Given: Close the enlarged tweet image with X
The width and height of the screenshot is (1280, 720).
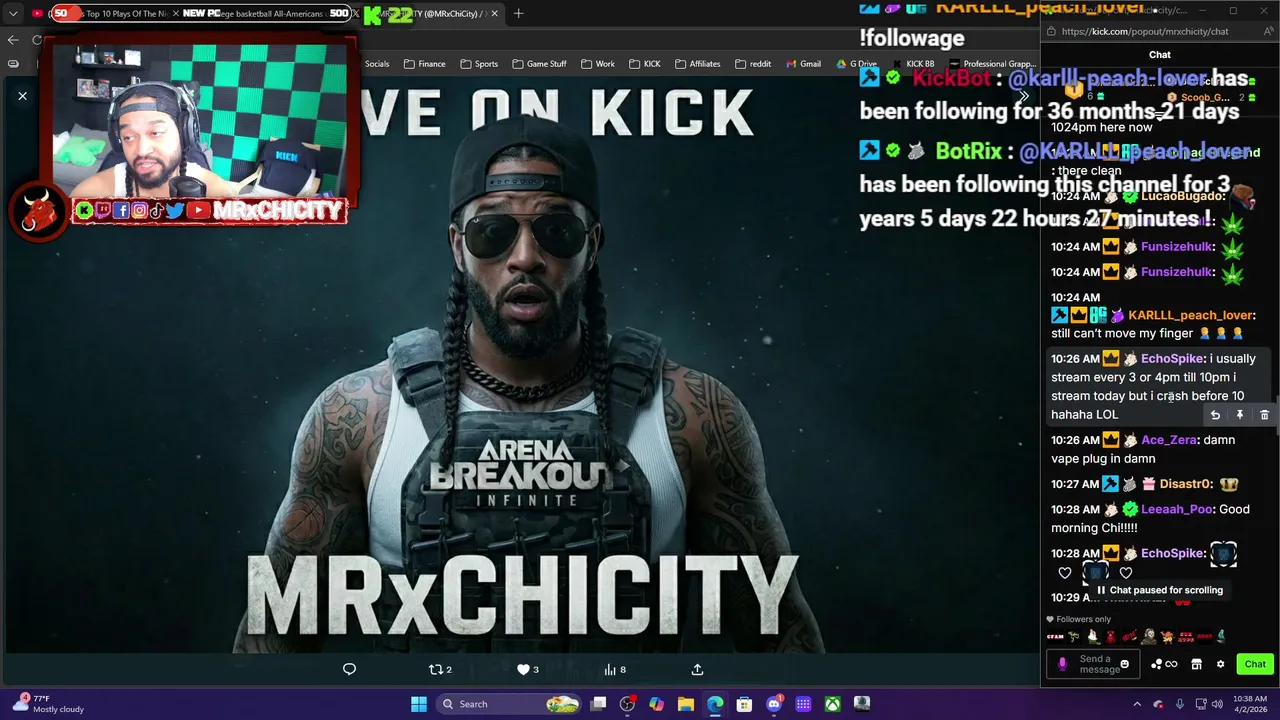Looking at the screenshot, I should click(x=22, y=96).
